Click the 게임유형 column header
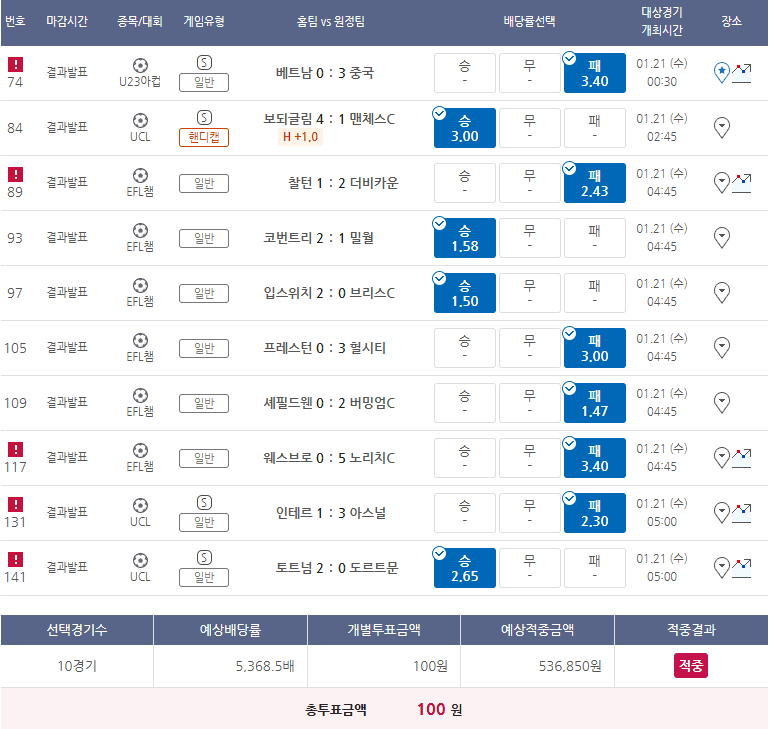Image resolution: width=770 pixels, height=729 pixels. pos(204,21)
